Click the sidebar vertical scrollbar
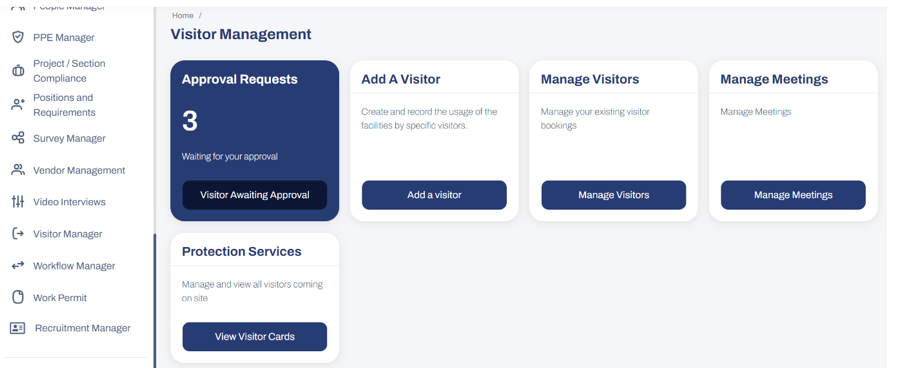 pyautogui.click(x=155, y=301)
